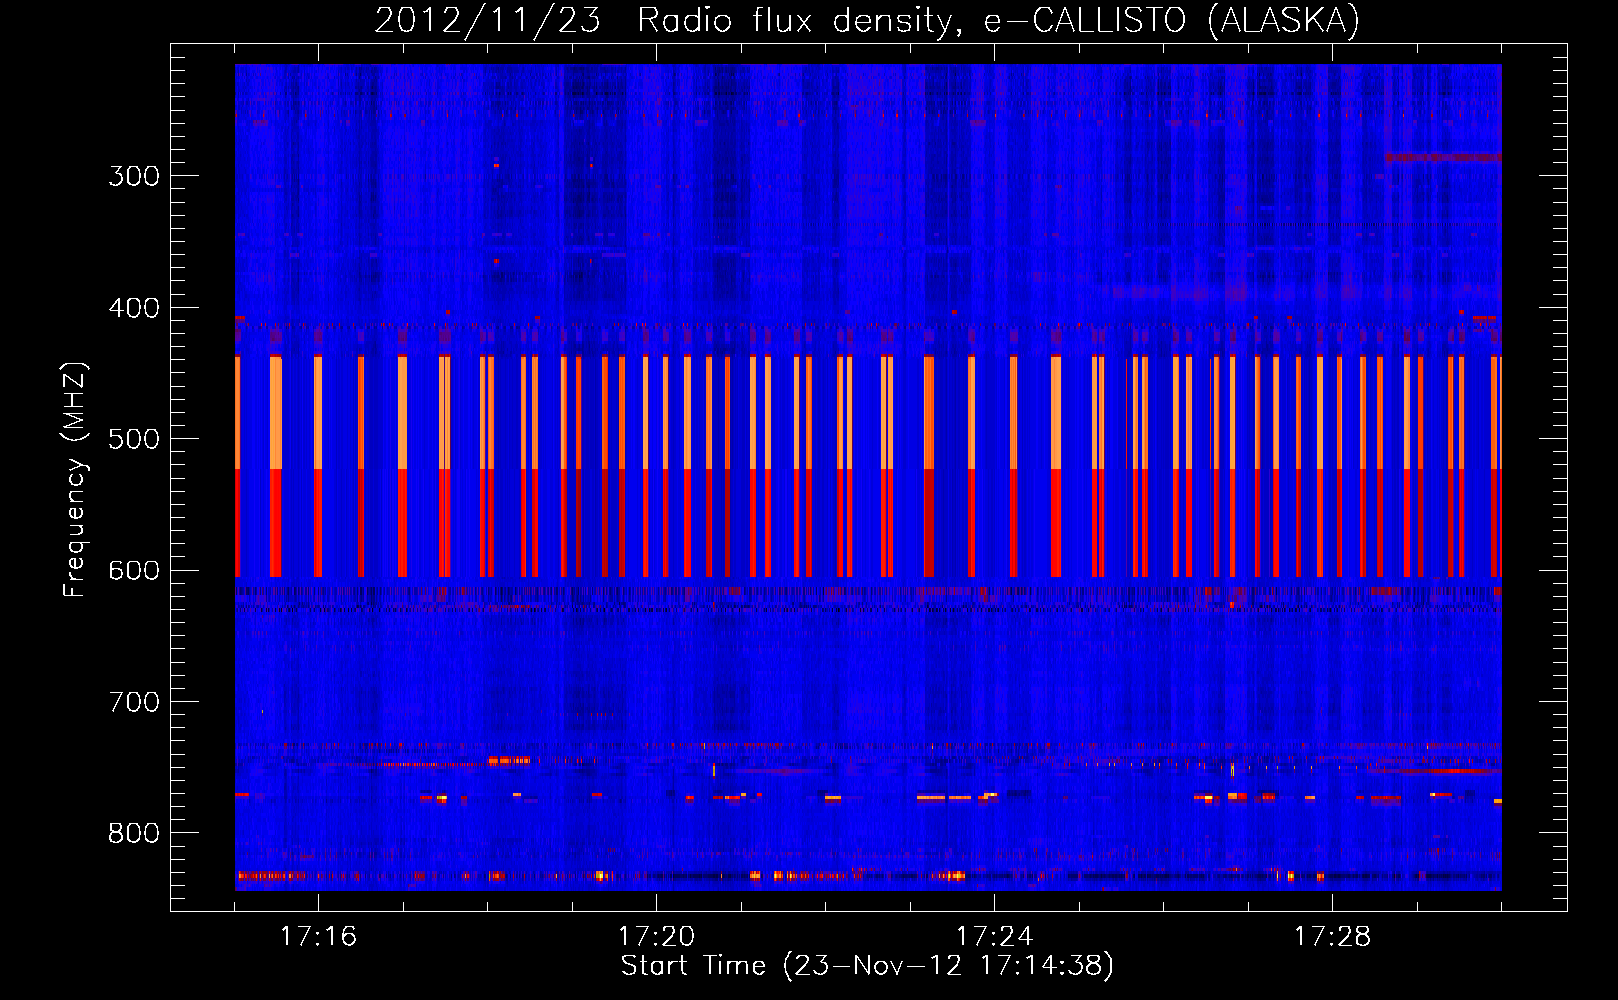
Task: Click the 300 frequency tick label
Action: coord(134,176)
